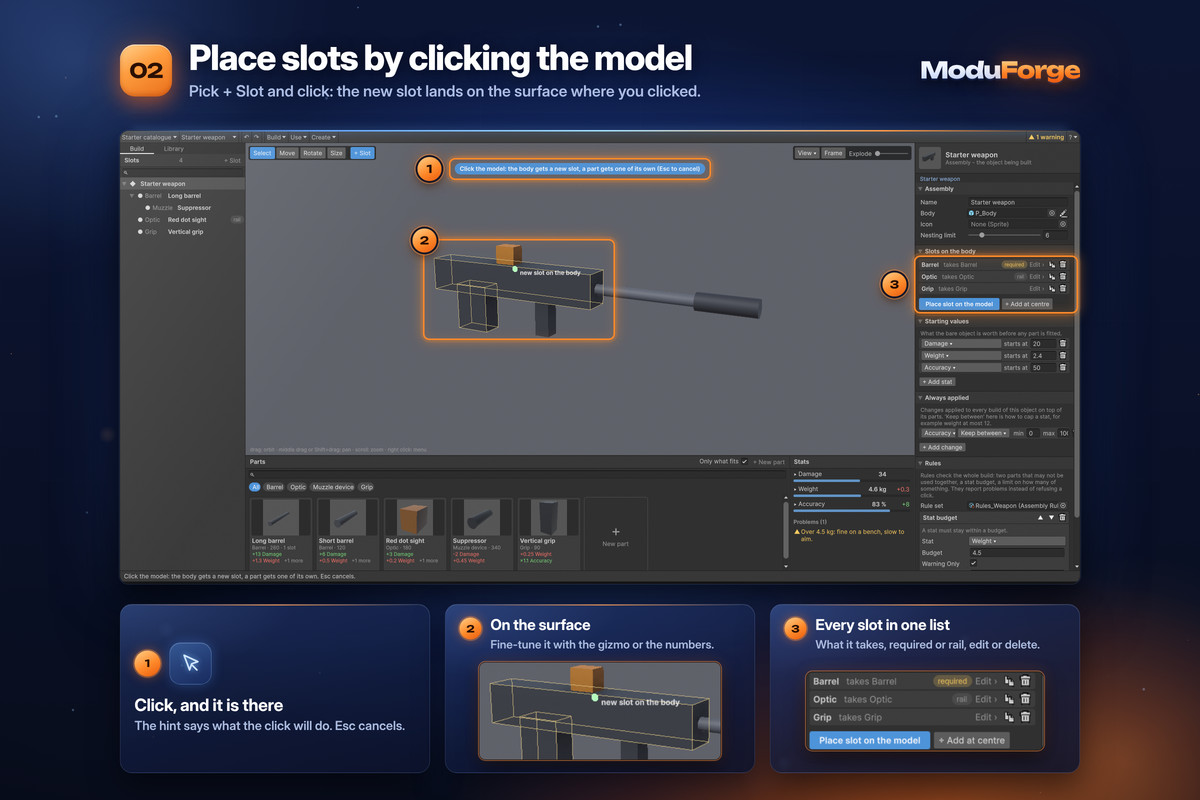Switch to the Build tab
Viewport: 1200px width, 800px height.
[x=137, y=149]
